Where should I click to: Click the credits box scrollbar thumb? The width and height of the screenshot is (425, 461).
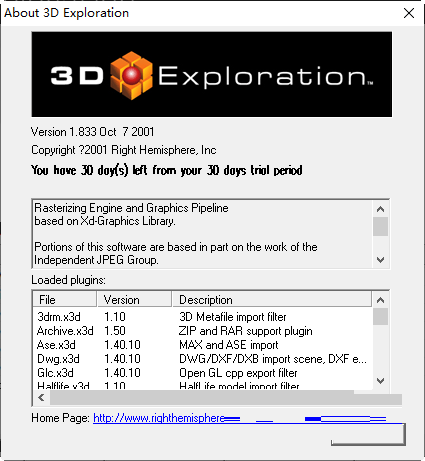[380, 227]
